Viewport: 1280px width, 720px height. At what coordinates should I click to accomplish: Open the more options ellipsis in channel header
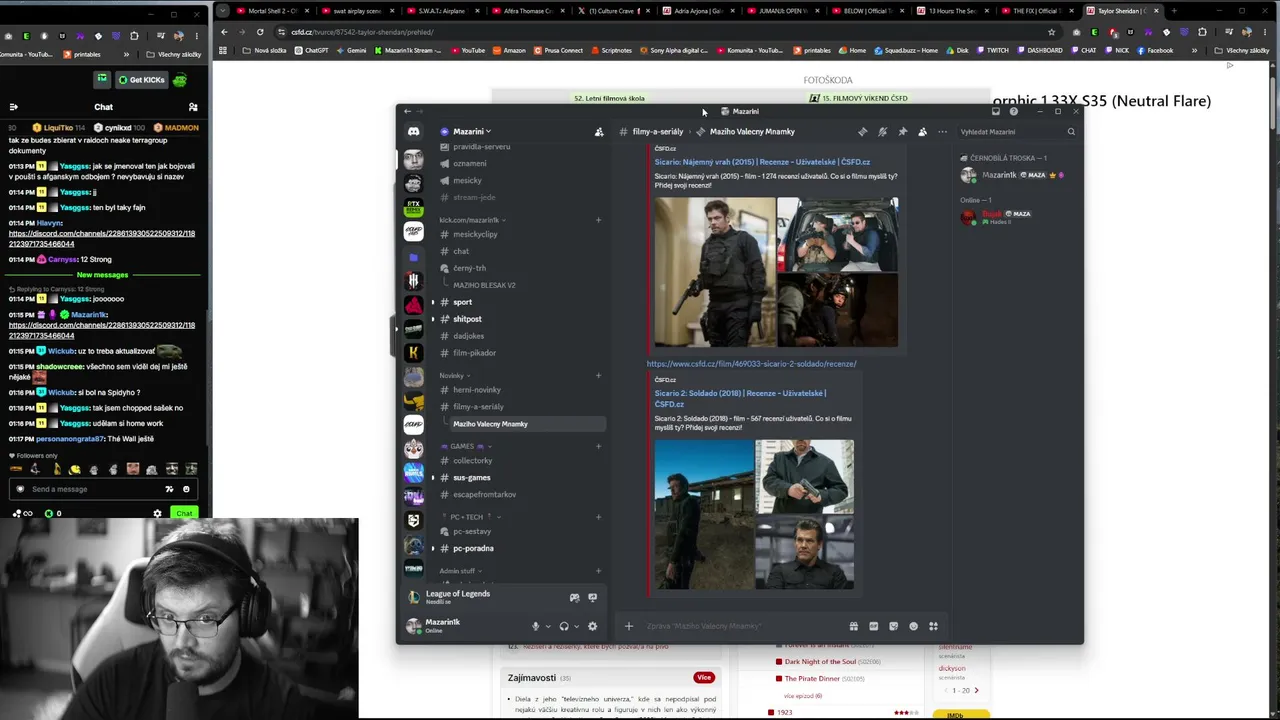pos(942,132)
